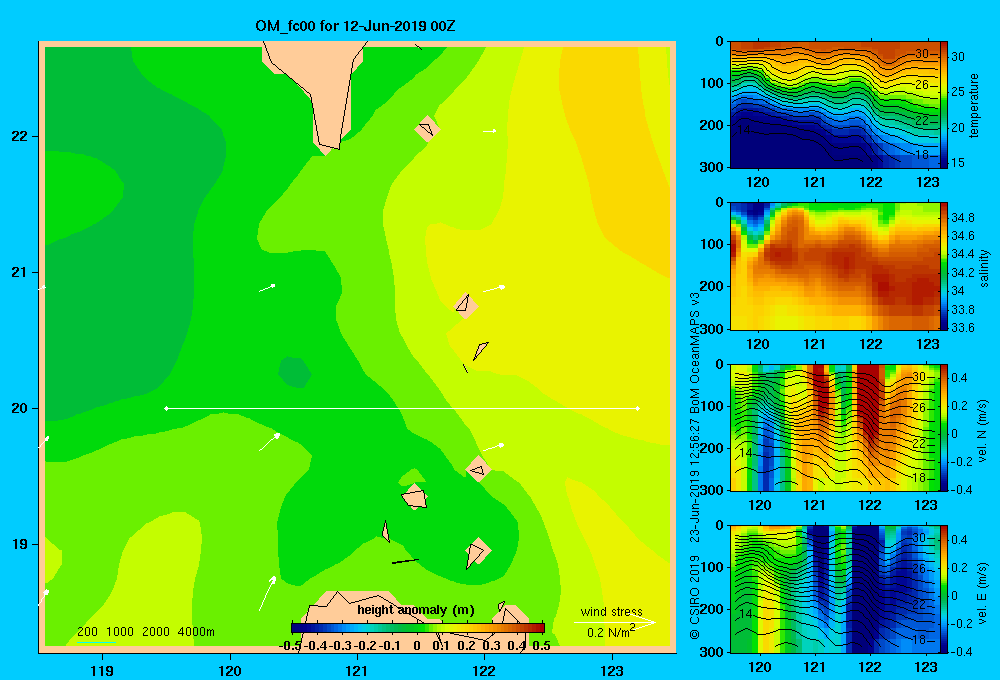Viewport: 1000px width, 680px height.
Task: Click latitude label 20 on main map
Action: click(20, 408)
